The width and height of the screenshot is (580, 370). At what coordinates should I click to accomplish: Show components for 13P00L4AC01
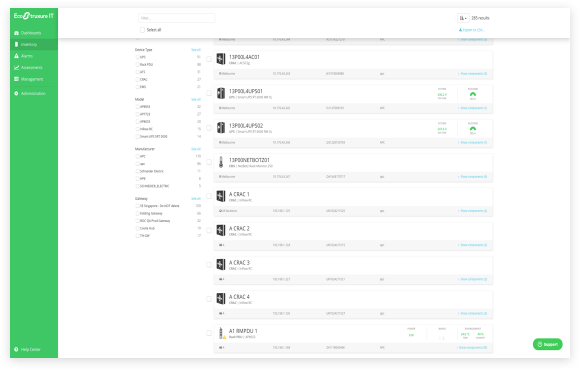pos(472,74)
